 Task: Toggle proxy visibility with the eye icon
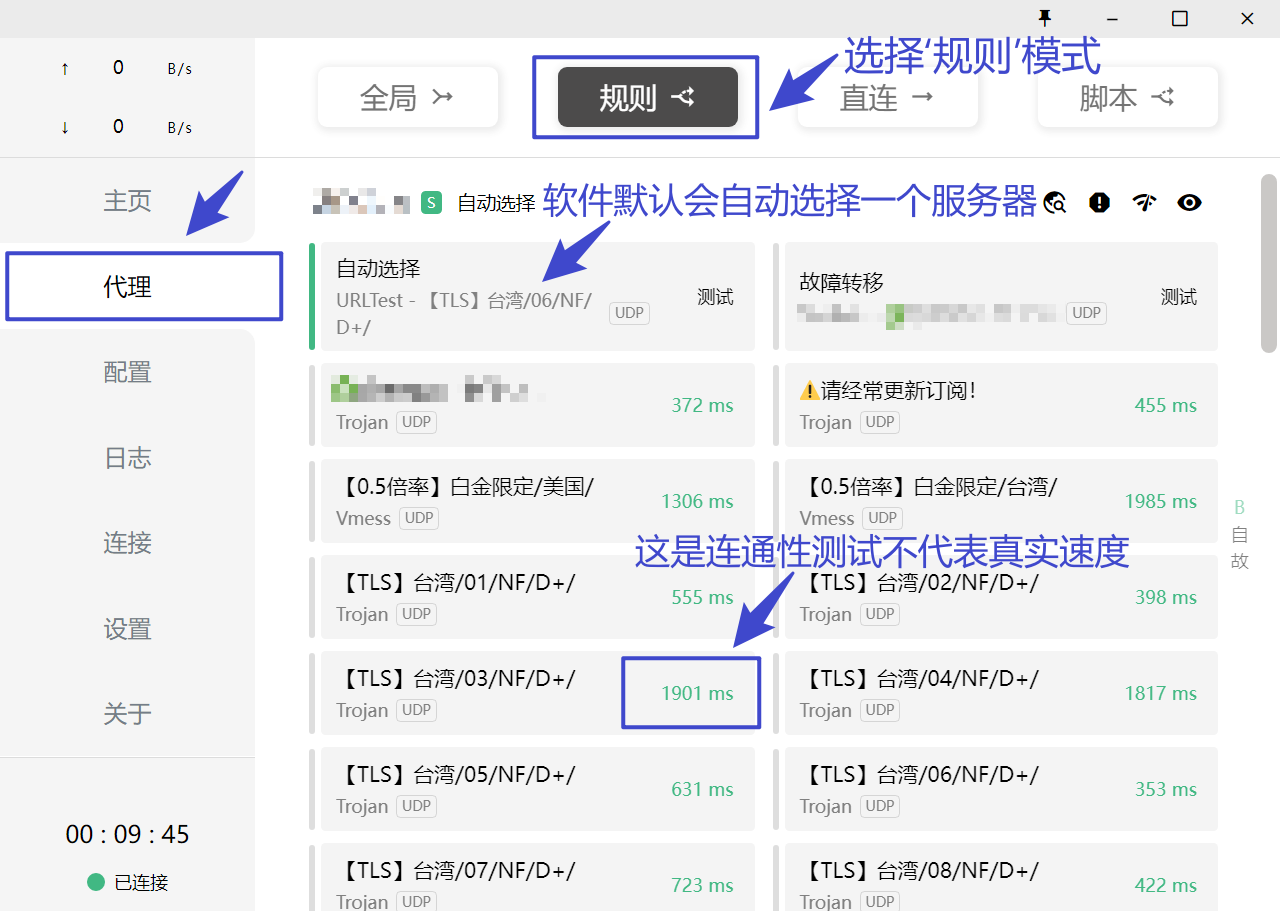1189,203
